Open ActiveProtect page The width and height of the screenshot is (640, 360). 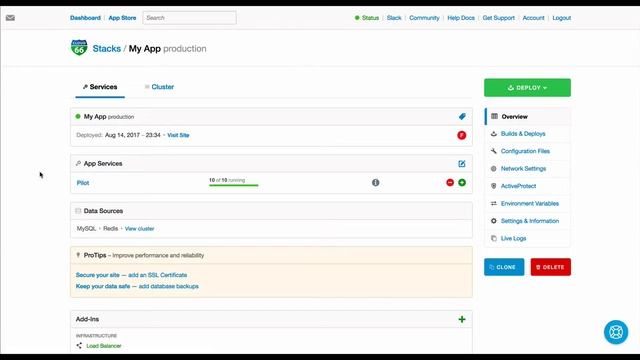tap(518, 186)
